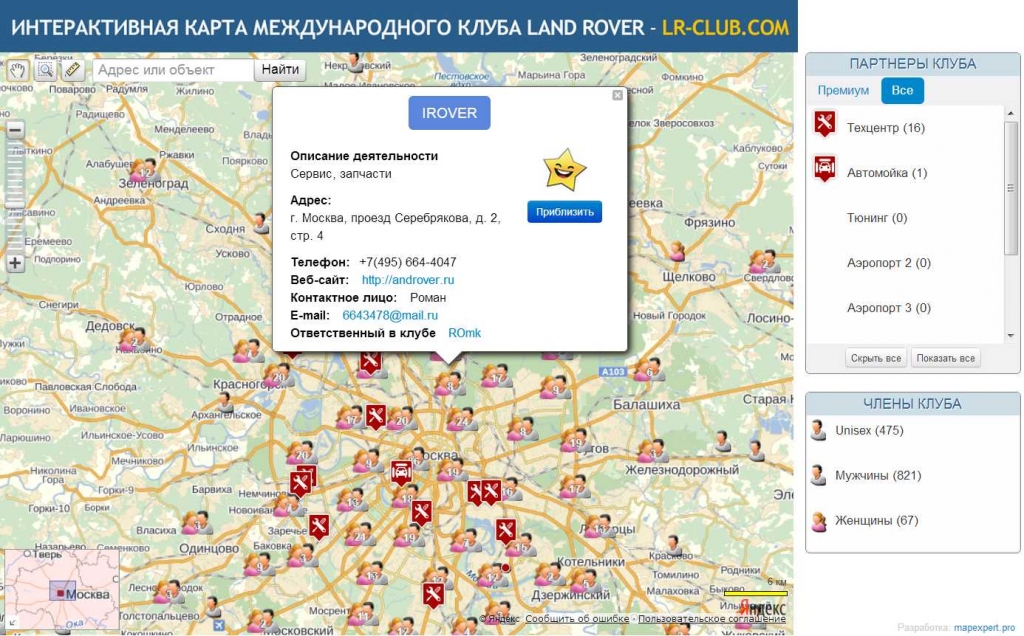Toggle the Техцентр (16) category

tap(886, 128)
